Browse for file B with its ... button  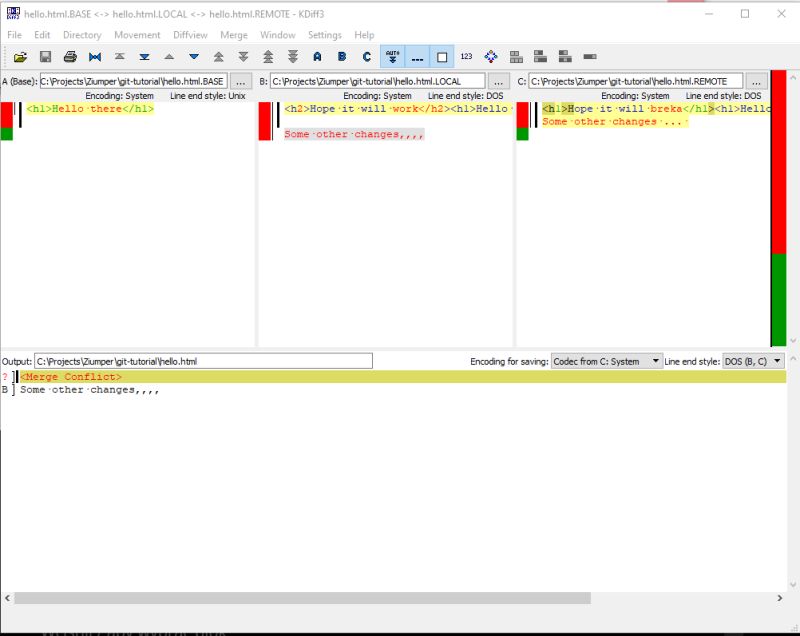coord(497,79)
